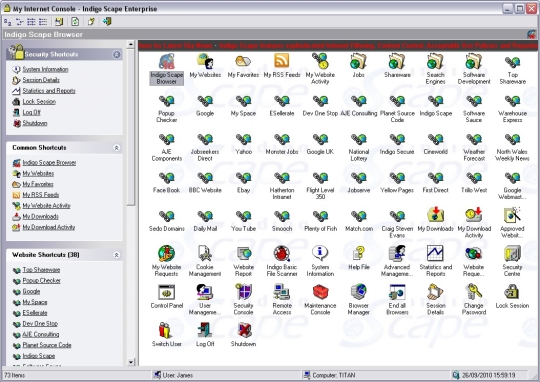Click the first view-mode toolbar icon
The height and width of the screenshot is (382, 540).
tap(8, 22)
